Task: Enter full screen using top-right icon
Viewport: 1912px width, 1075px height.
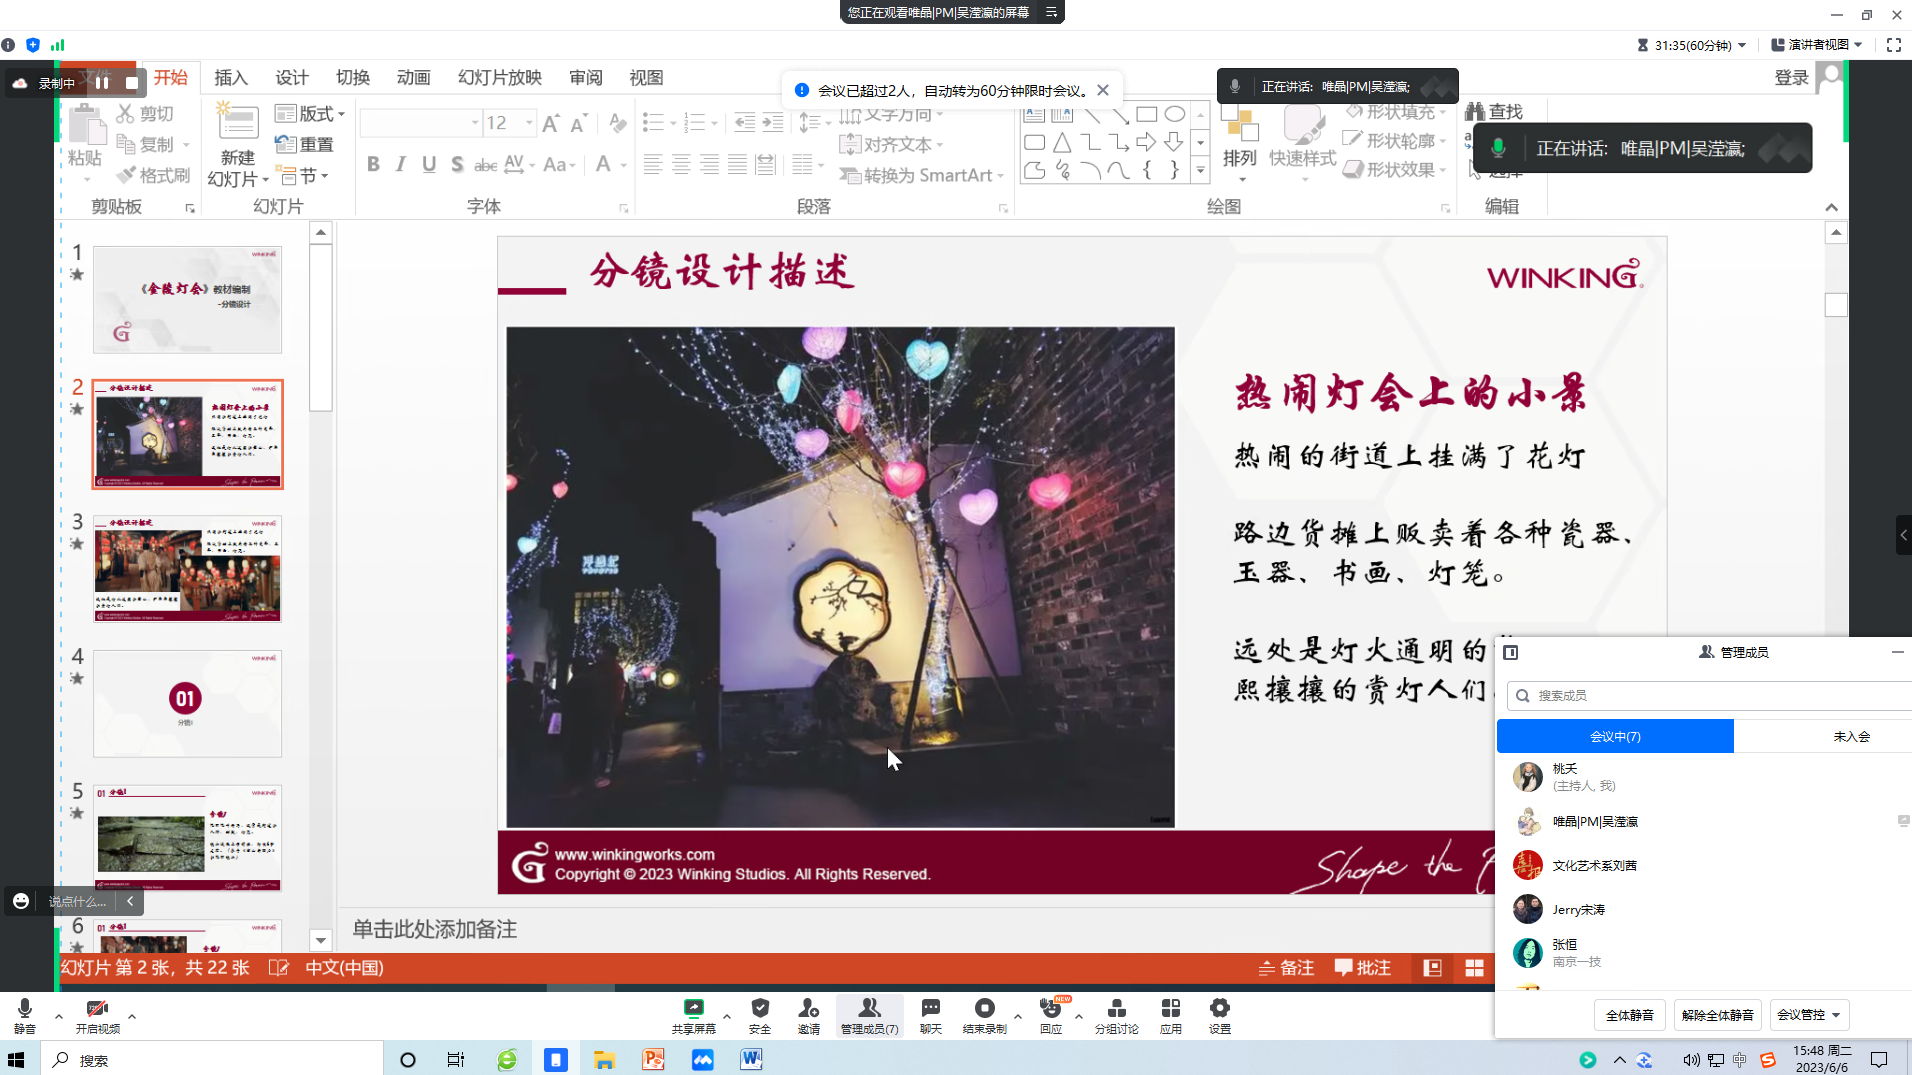Action: [x=1894, y=45]
